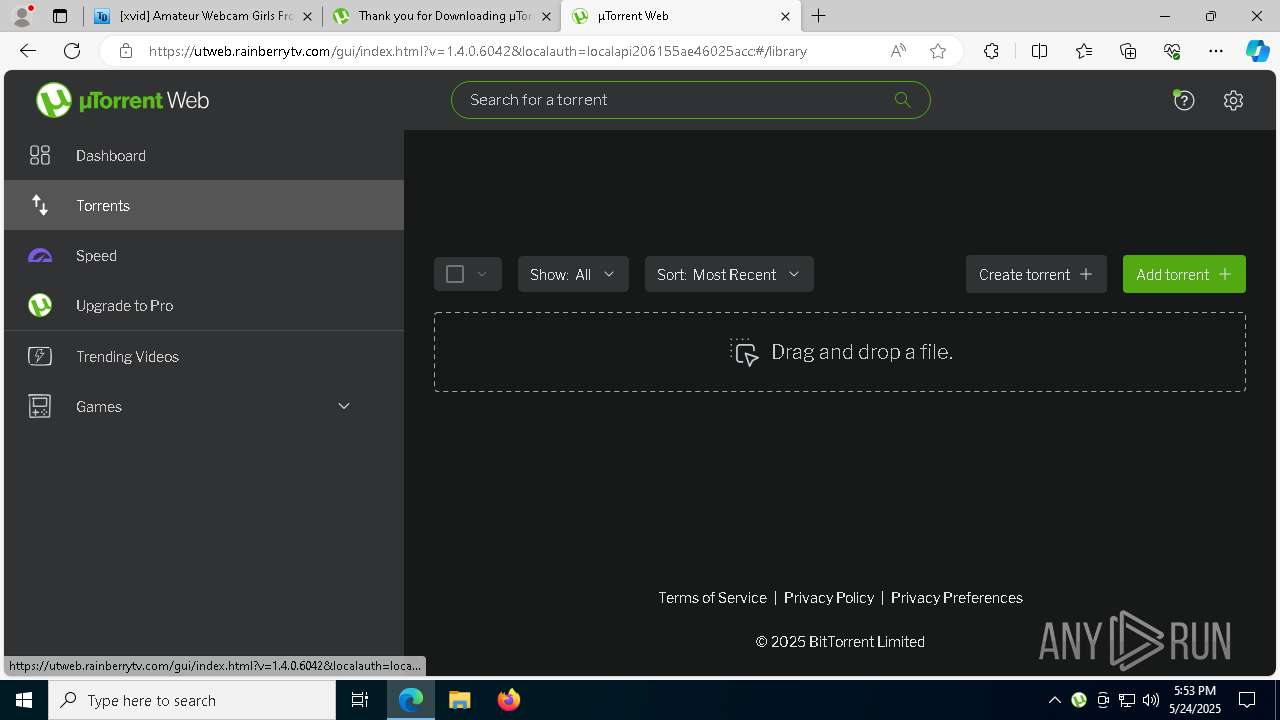Image resolution: width=1280 pixels, height=720 pixels.
Task: Open the settings gear icon
Action: coord(1233,100)
